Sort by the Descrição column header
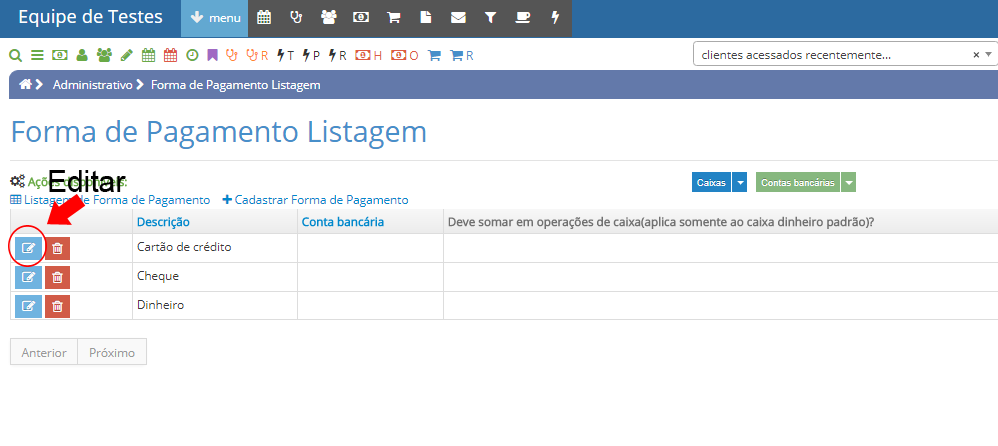The height and width of the screenshot is (446, 998). [x=163, y=222]
